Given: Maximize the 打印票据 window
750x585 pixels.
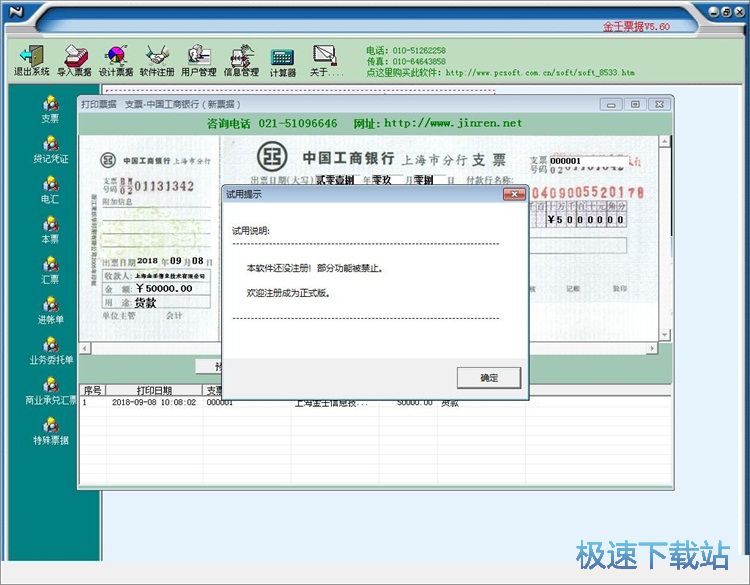Looking at the screenshot, I should coord(635,104).
